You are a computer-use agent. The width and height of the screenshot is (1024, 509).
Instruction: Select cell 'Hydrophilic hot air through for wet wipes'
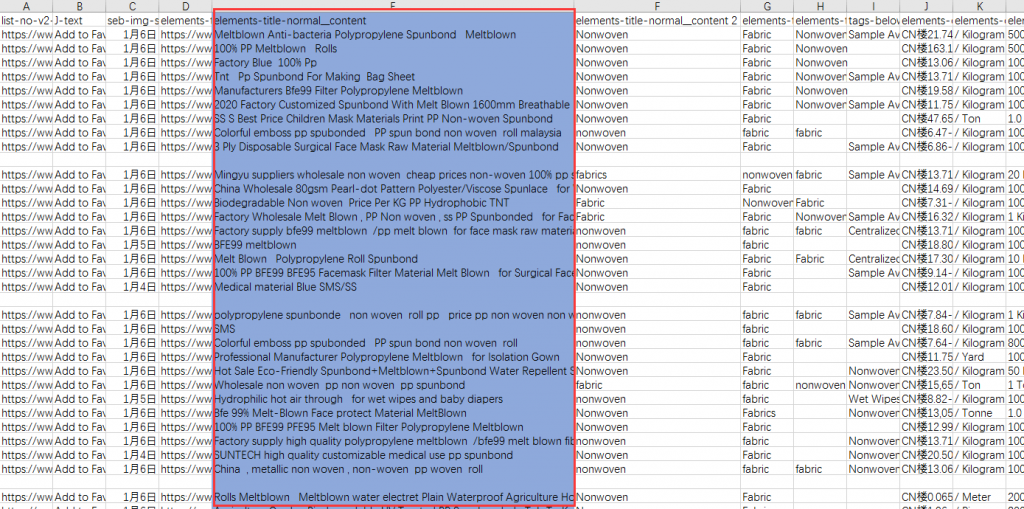point(394,399)
